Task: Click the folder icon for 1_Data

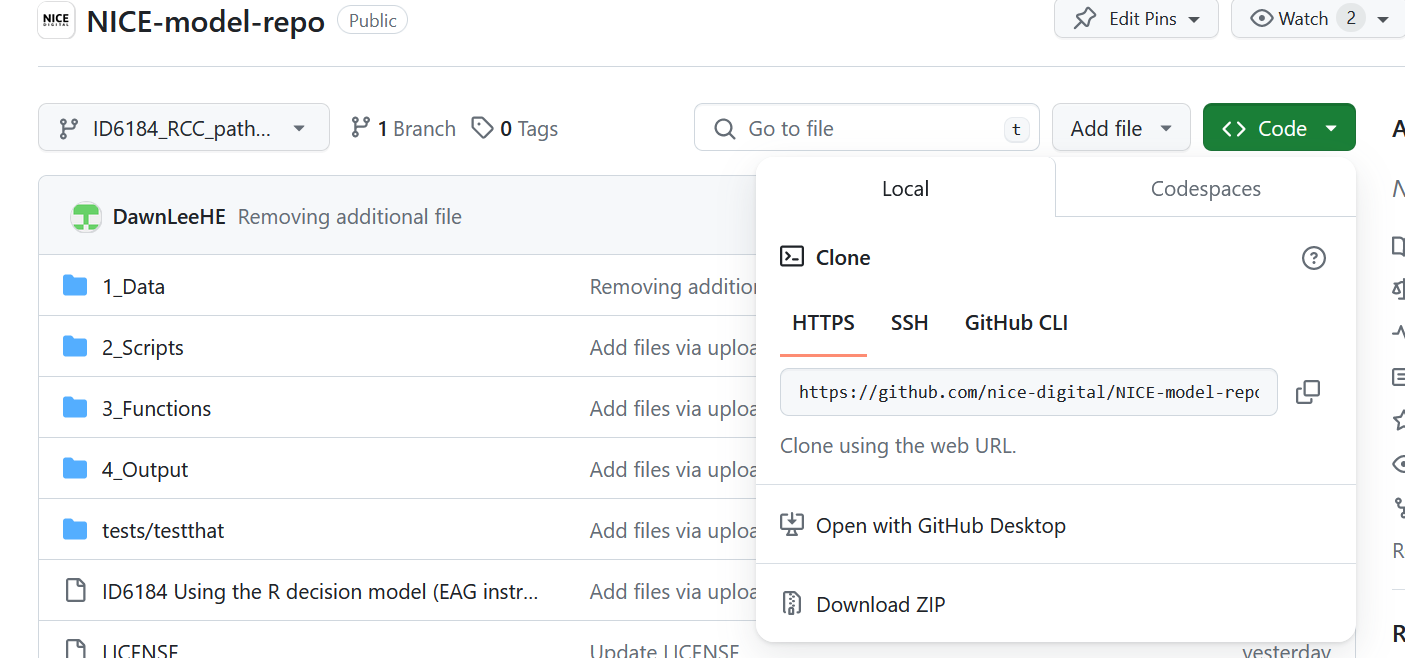Action: coord(75,286)
